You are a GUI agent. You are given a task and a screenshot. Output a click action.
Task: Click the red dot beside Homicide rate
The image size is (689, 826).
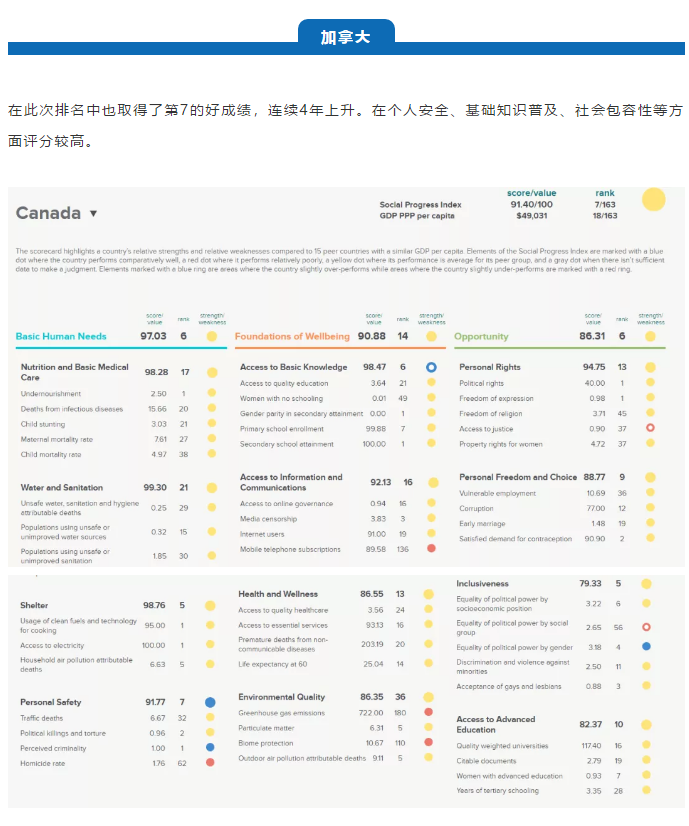click(210, 762)
